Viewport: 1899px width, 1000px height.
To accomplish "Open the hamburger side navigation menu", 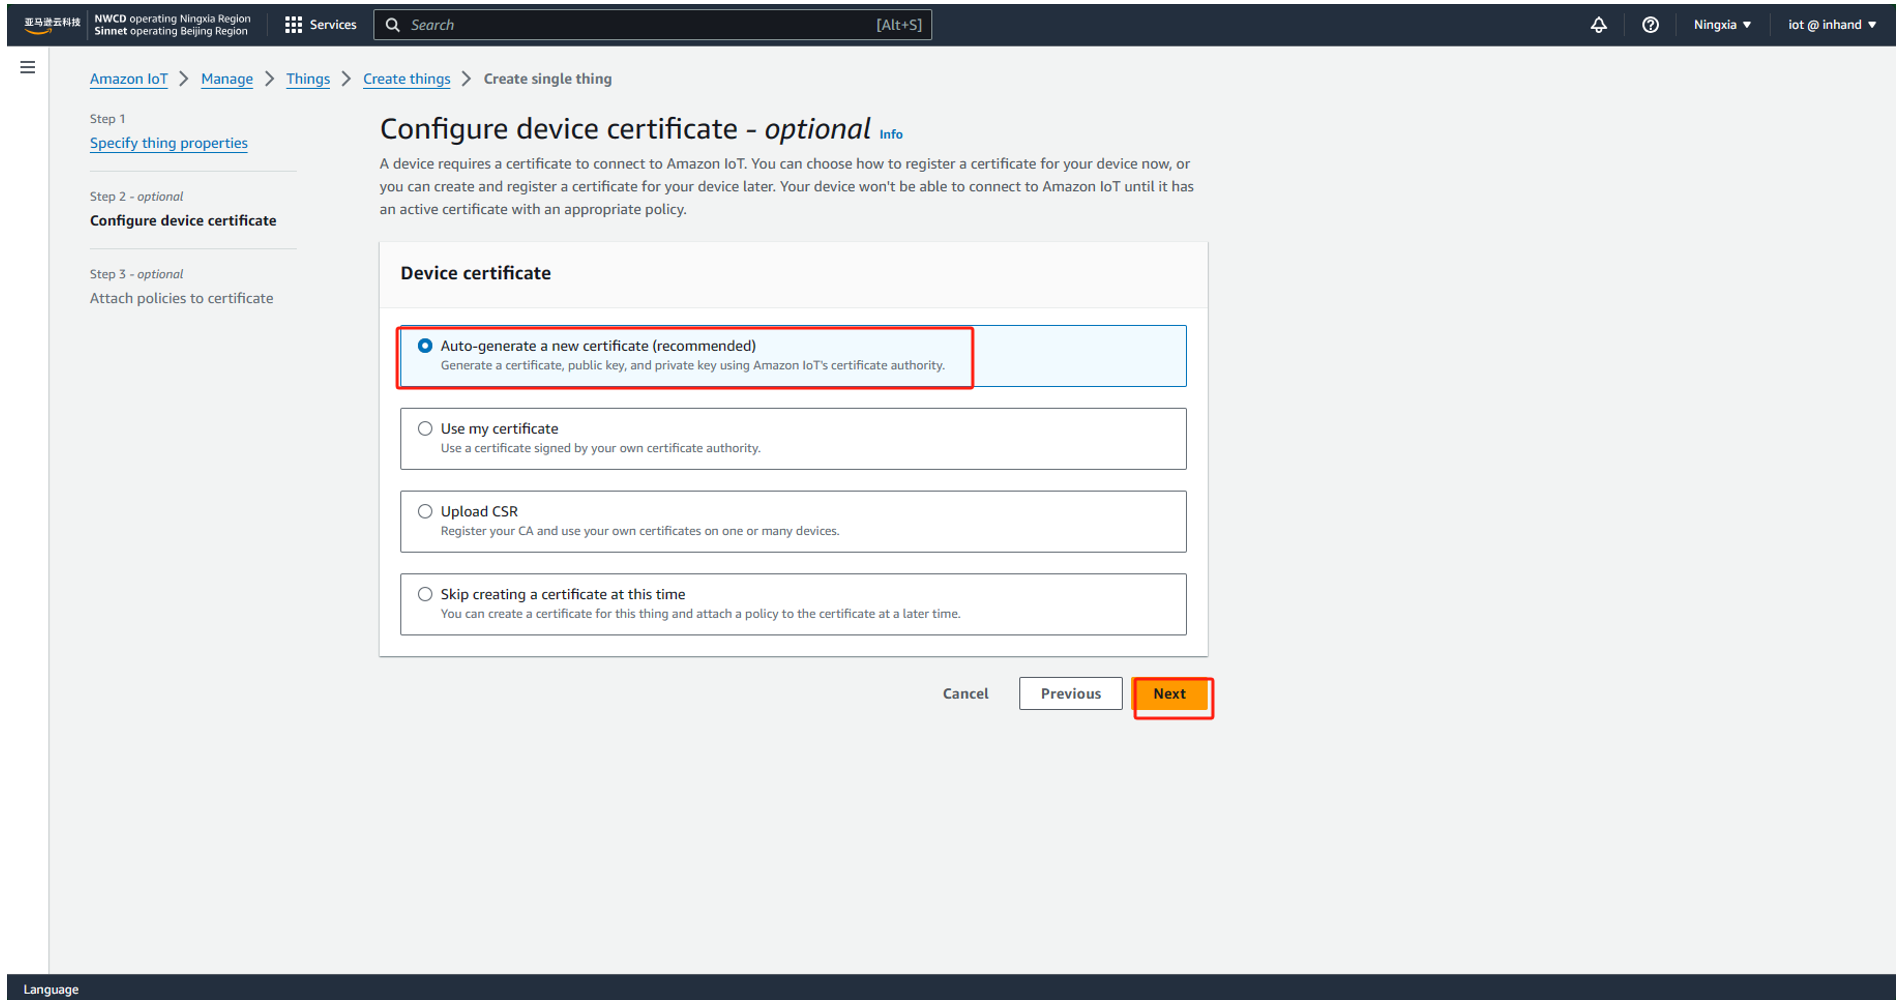I will 28,67.
